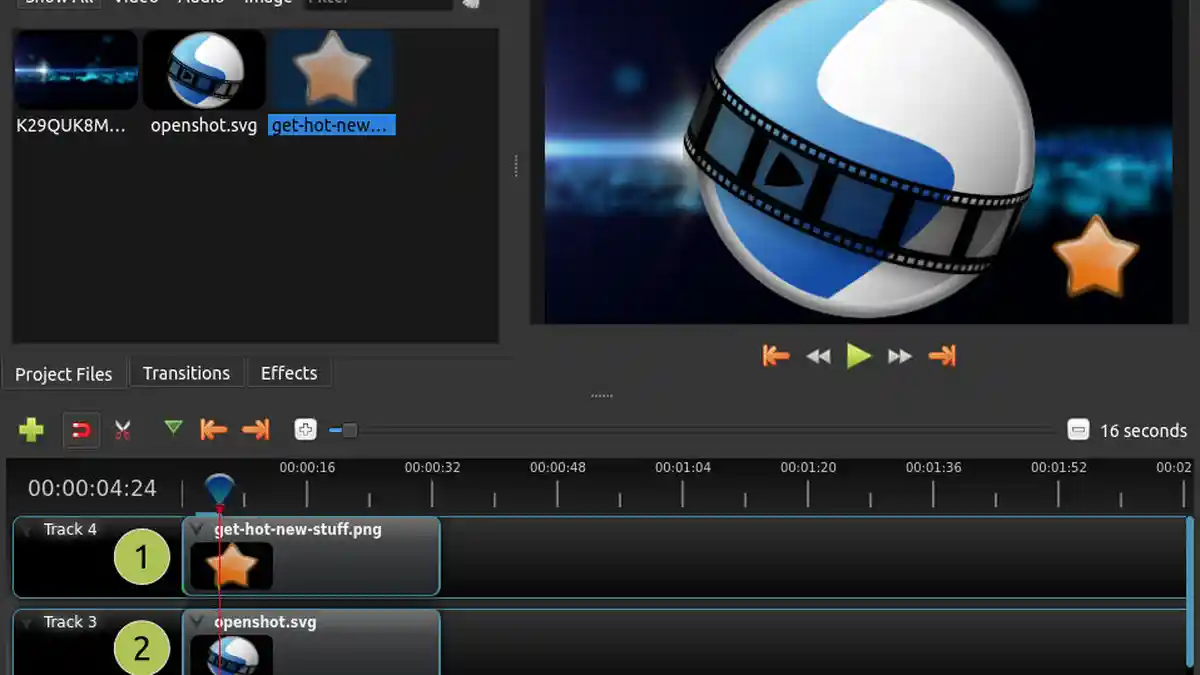The width and height of the screenshot is (1200, 675).
Task: Add a new track with the green plus icon
Action: pos(31,430)
